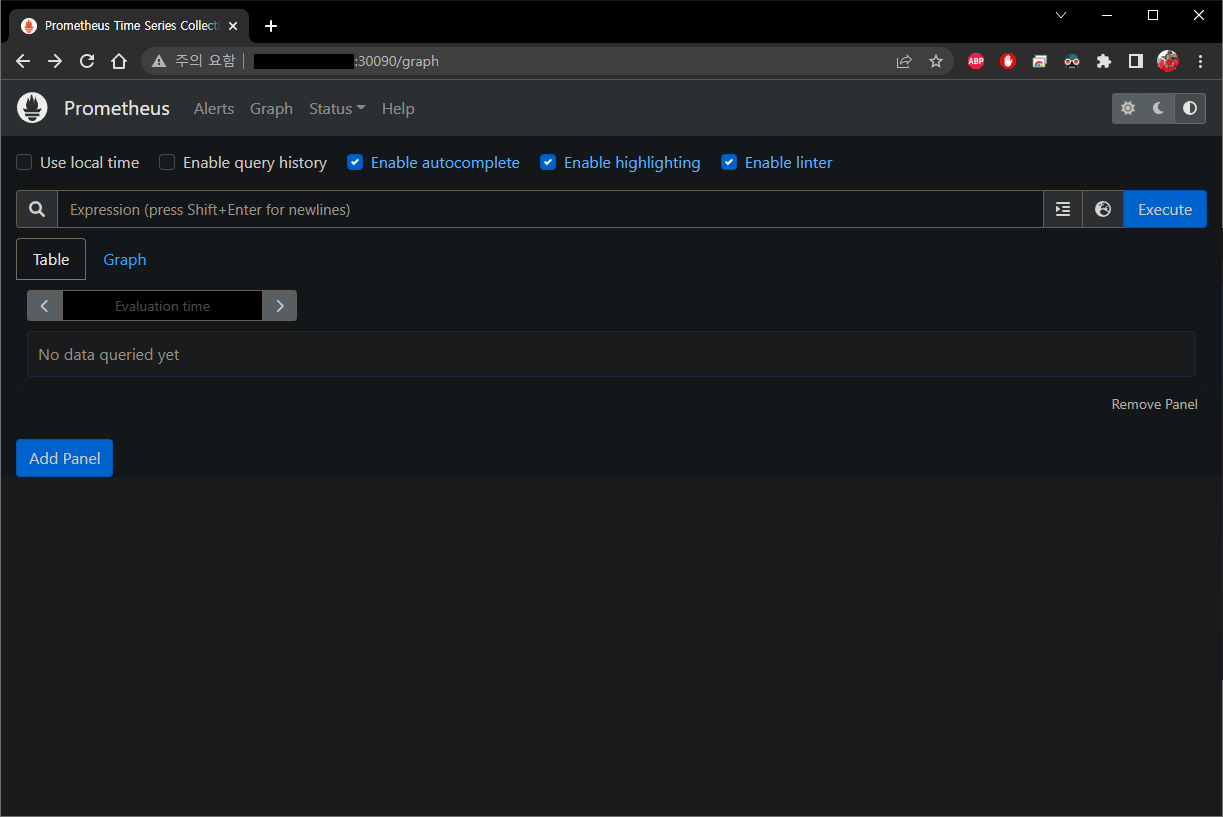Click the not-secure warning triangle icon
1223x817 pixels.
tap(159, 61)
